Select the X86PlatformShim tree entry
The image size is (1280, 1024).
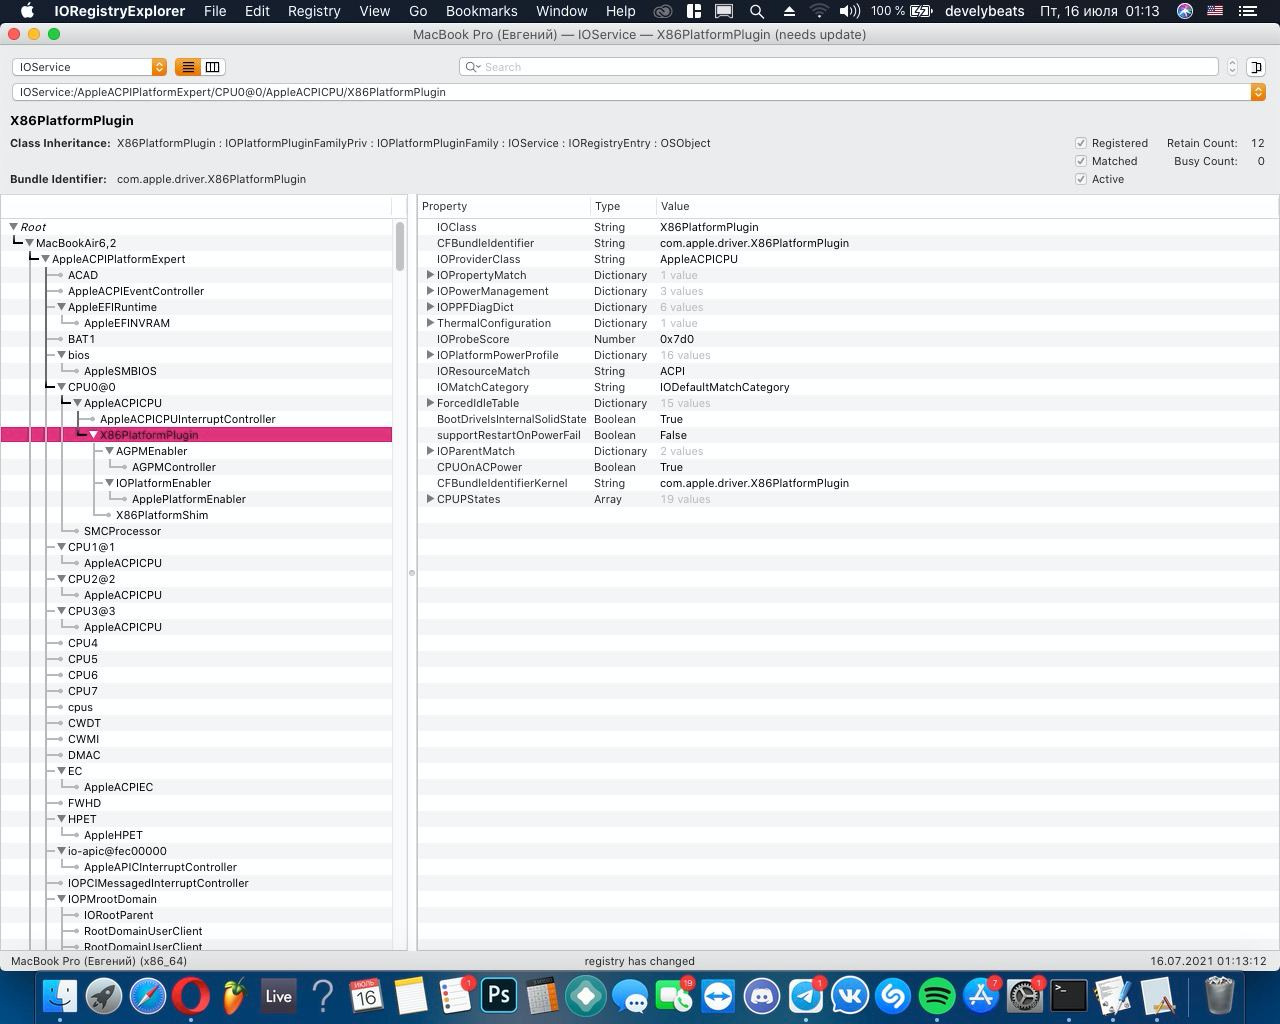[162, 515]
